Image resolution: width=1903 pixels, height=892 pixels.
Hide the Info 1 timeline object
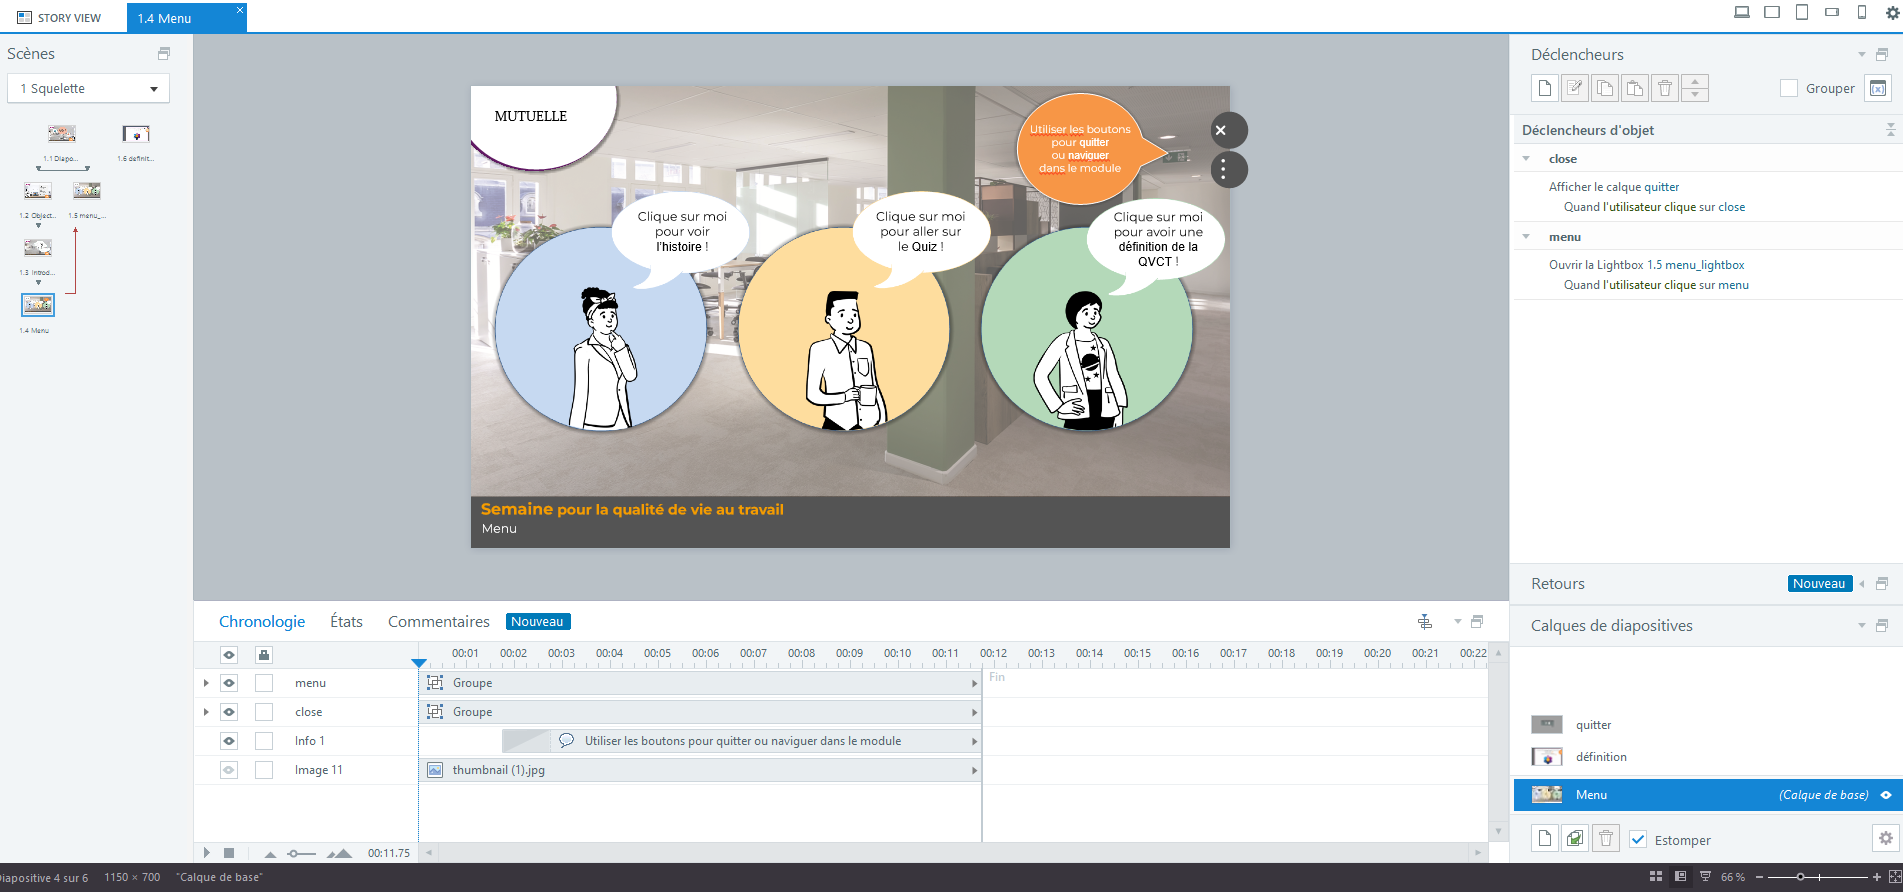(229, 741)
